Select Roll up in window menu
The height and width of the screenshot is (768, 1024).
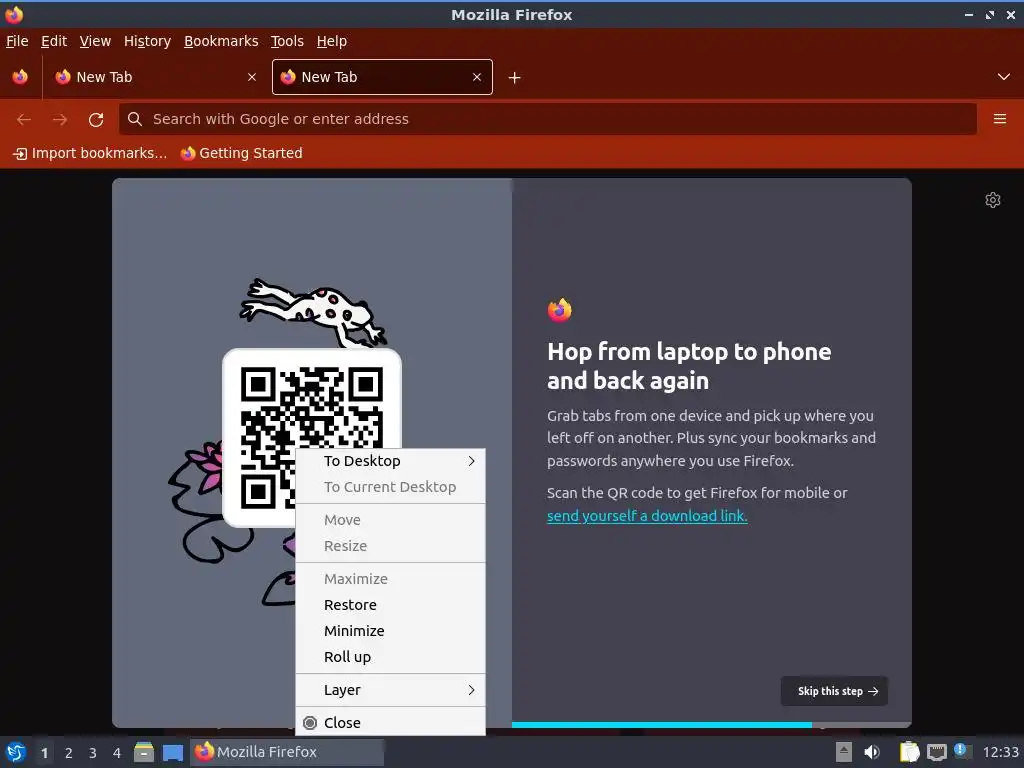391,657
